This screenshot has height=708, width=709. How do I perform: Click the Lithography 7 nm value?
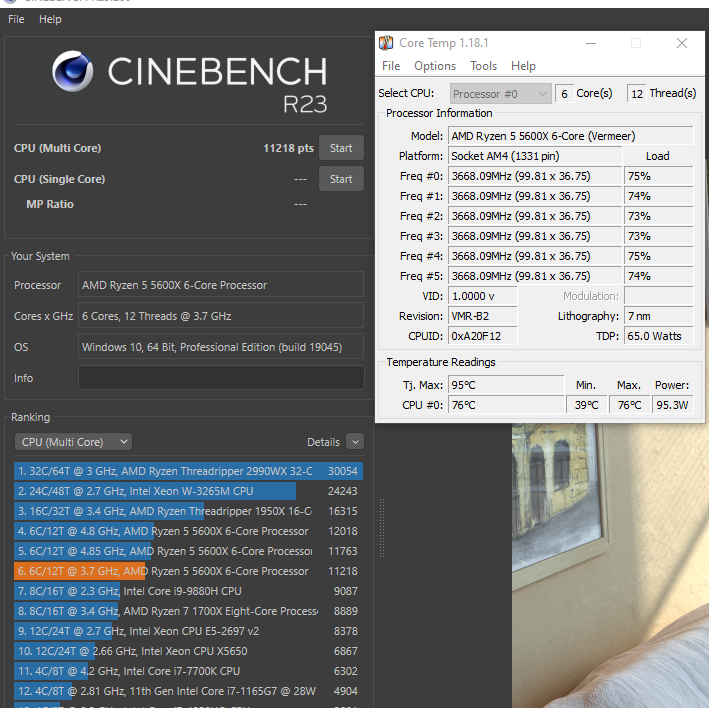(x=658, y=316)
